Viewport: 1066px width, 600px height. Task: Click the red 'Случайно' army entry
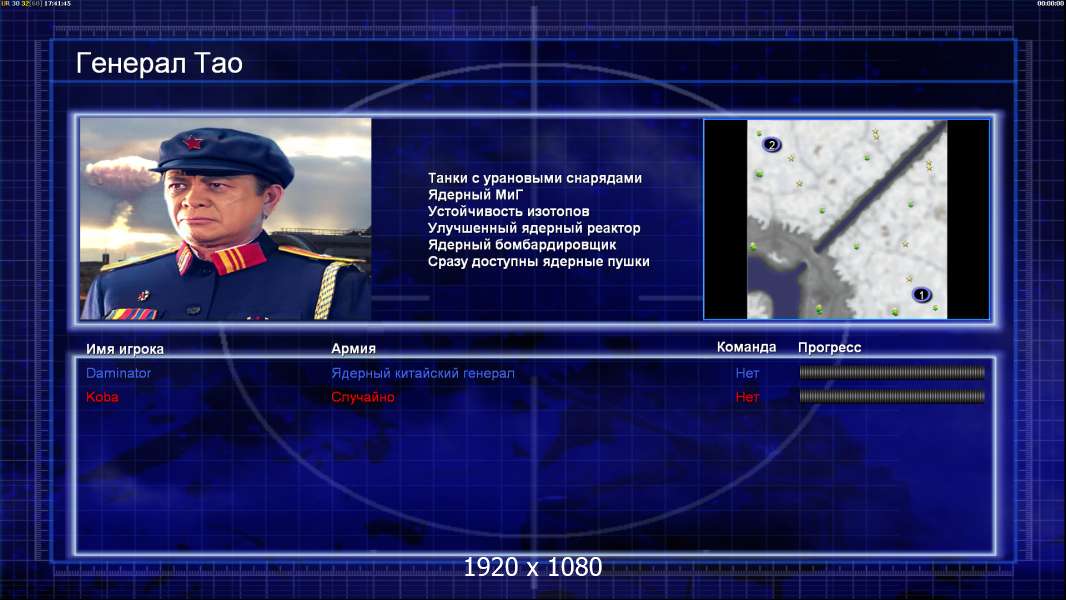coord(362,397)
